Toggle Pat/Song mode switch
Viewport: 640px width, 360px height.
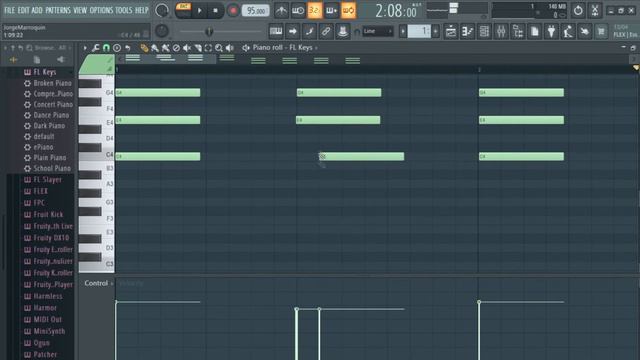pyautogui.click(x=183, y=10)
